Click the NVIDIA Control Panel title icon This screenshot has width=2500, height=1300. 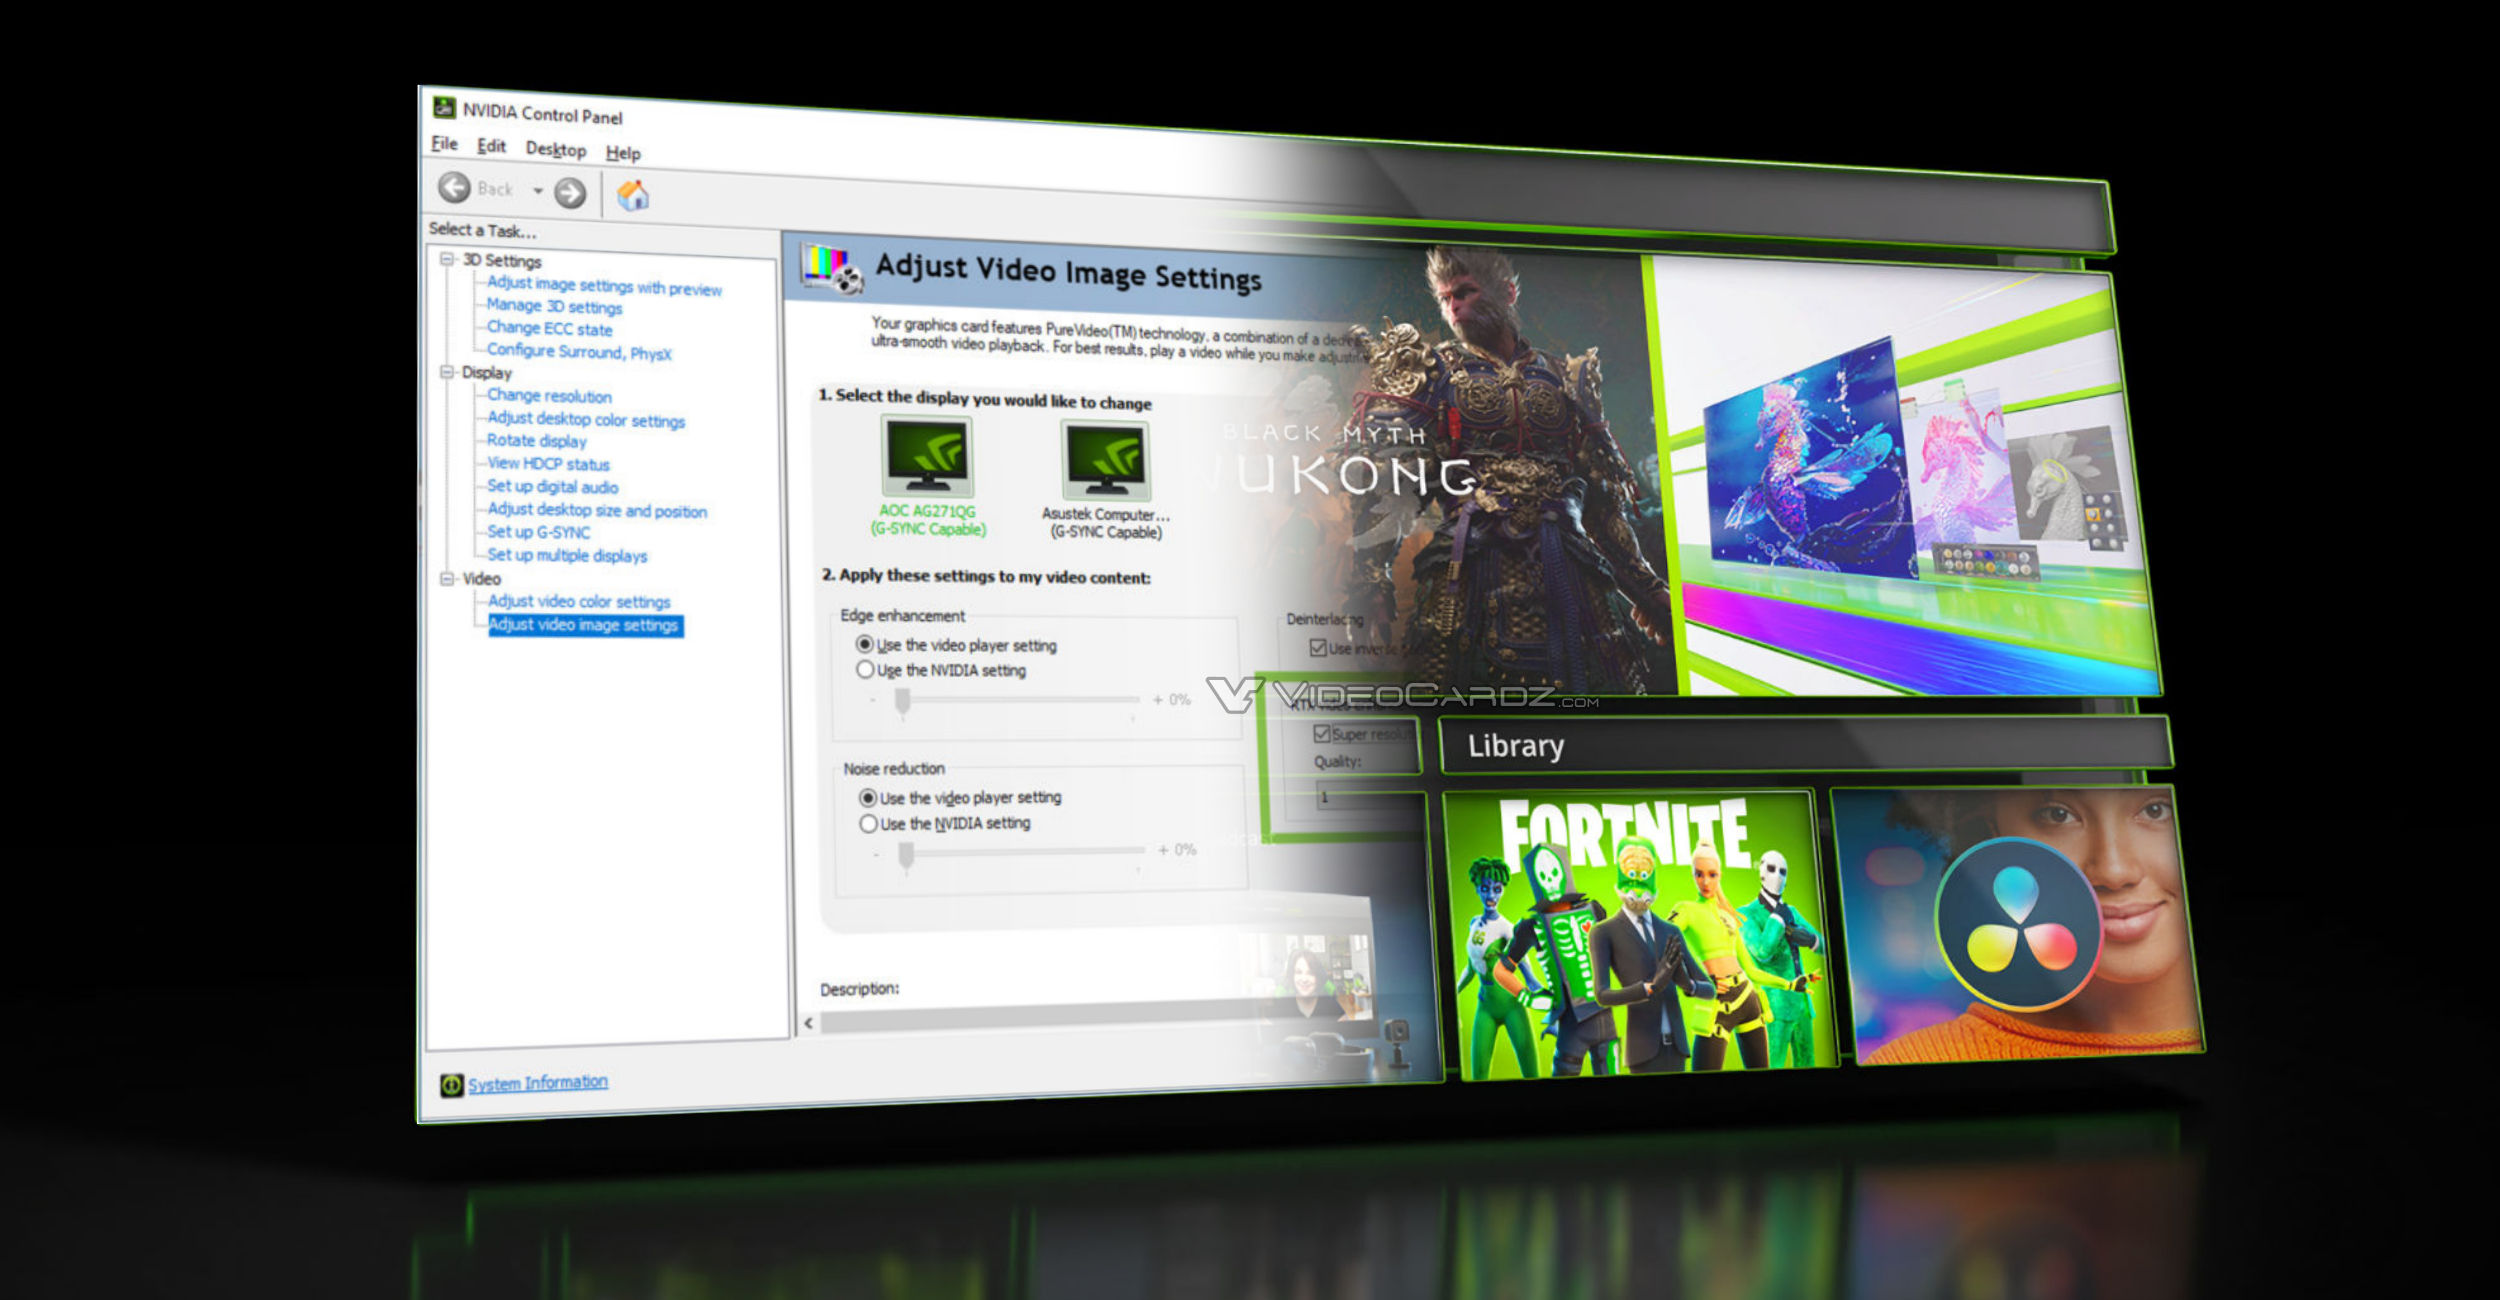[444, 107]
